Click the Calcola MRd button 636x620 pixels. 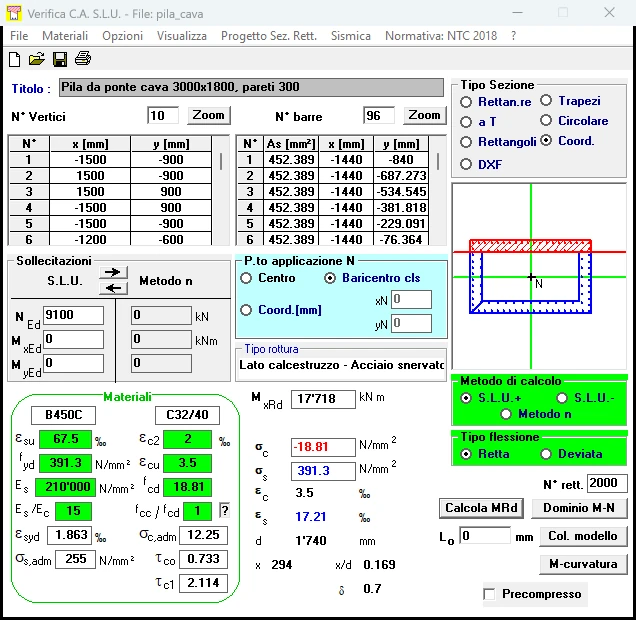coord(481,508)
